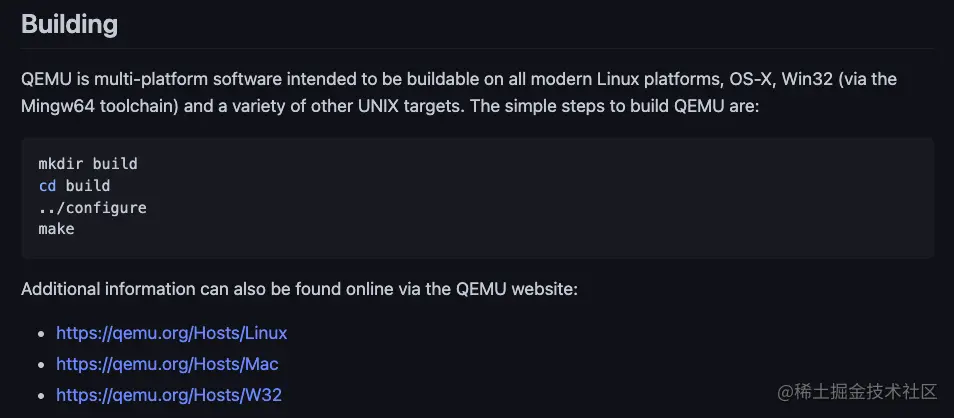Open the qemu.org/Hosts/Mac link
Image resolution: width=954 pixels, height=418 pixels.
point(167,364)
